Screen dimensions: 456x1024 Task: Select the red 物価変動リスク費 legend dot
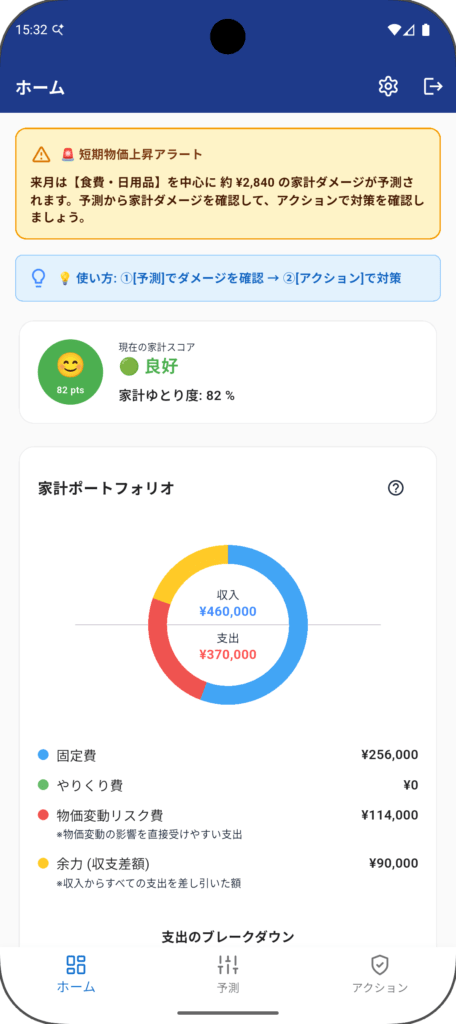pos(44,815)
